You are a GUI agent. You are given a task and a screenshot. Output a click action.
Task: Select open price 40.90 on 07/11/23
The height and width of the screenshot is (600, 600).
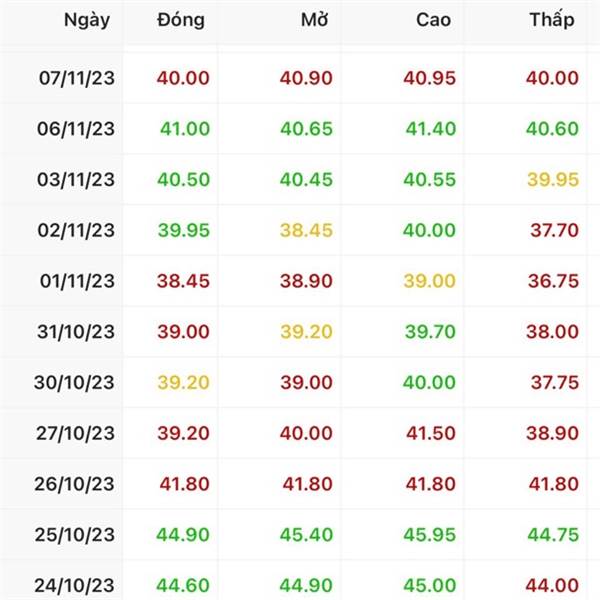[x=306, y=78]
